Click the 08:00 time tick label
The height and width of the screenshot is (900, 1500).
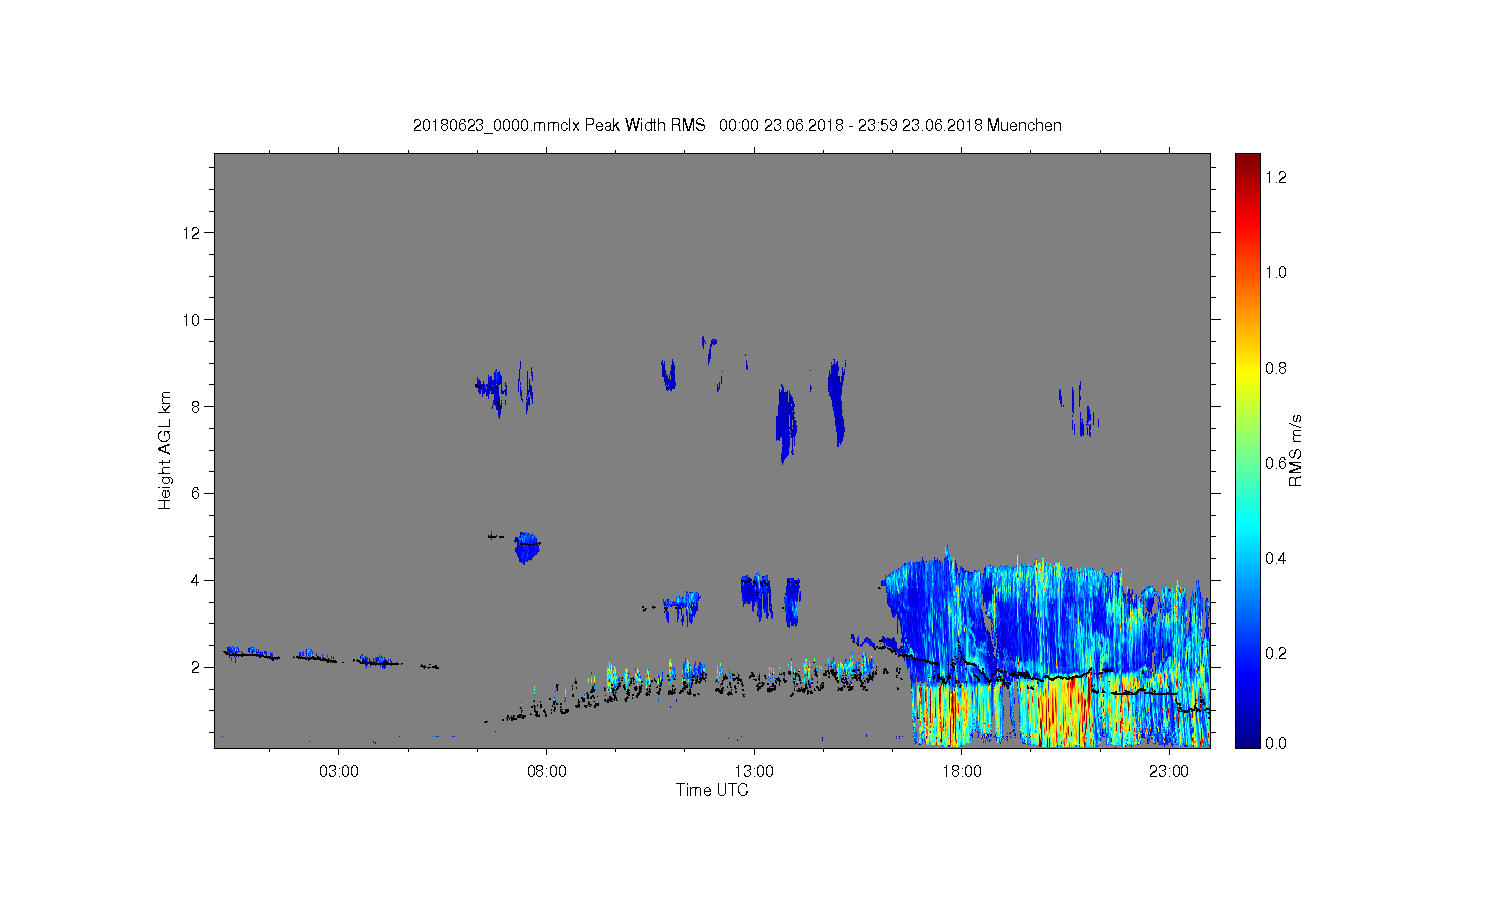pyautogui.click(x=546, y=772)
